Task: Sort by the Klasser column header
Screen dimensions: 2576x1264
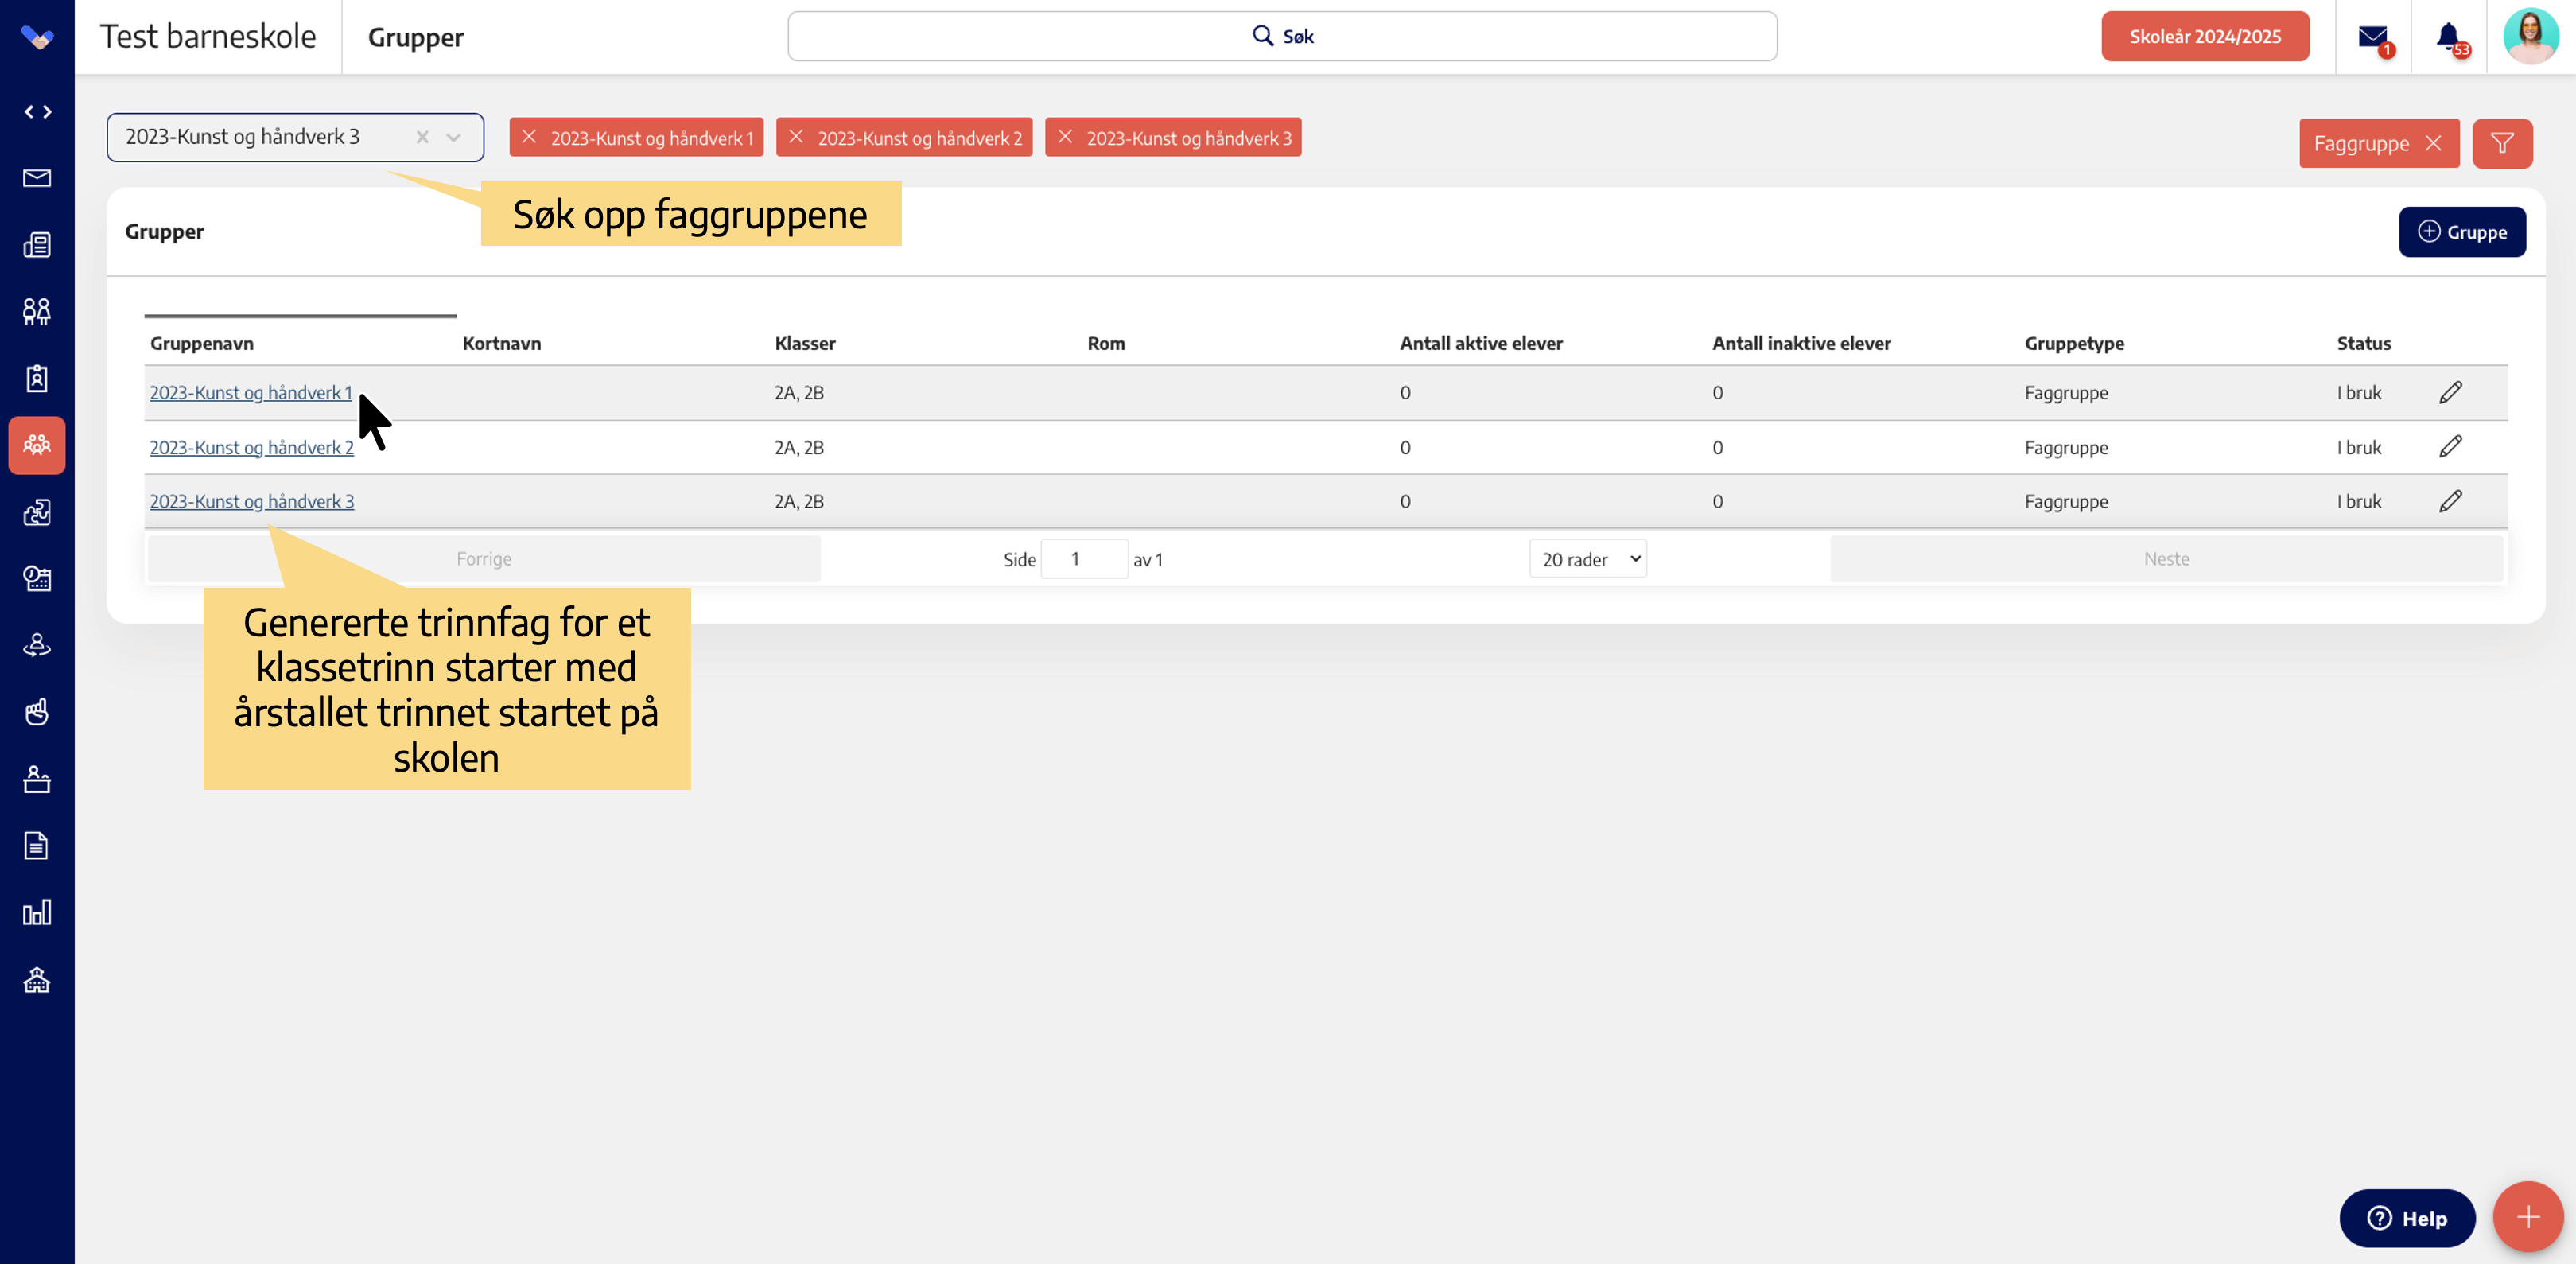Action: click(805, 343)
